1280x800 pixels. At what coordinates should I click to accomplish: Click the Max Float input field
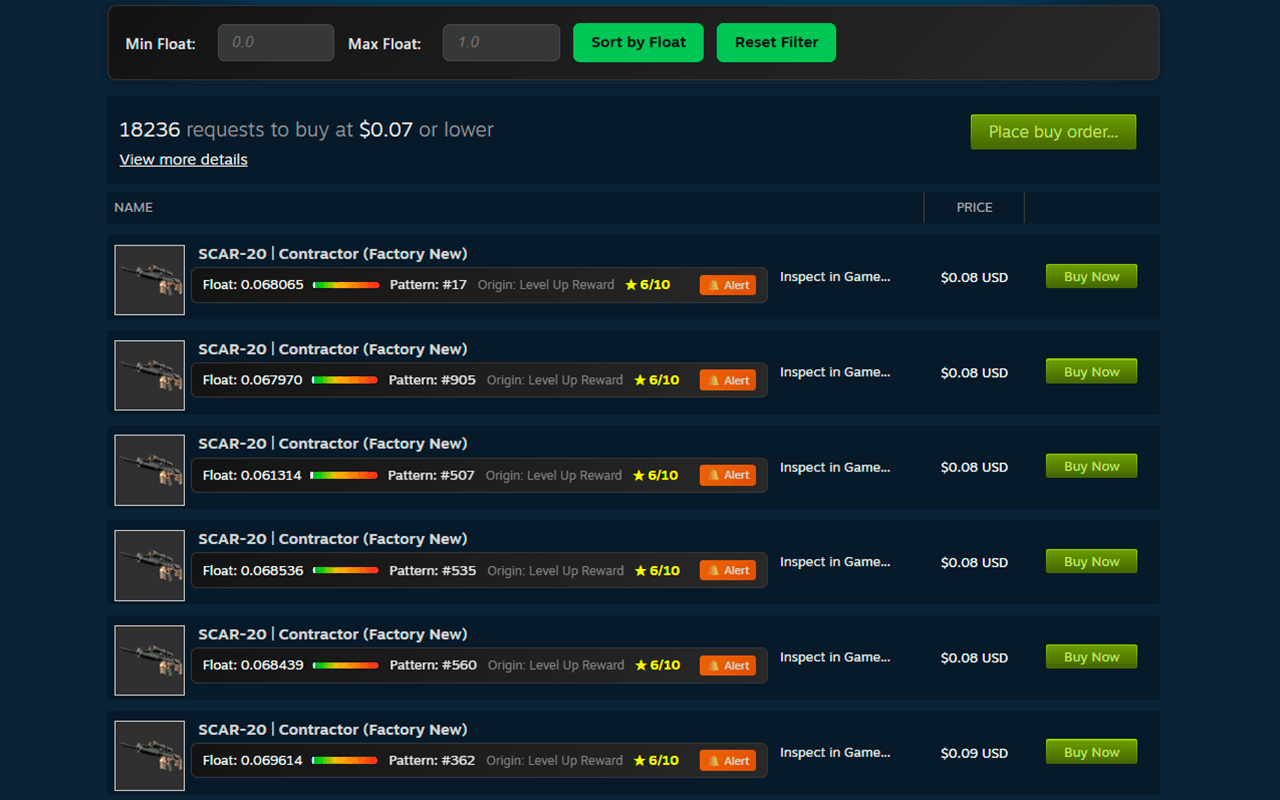[x=501, y=42]
